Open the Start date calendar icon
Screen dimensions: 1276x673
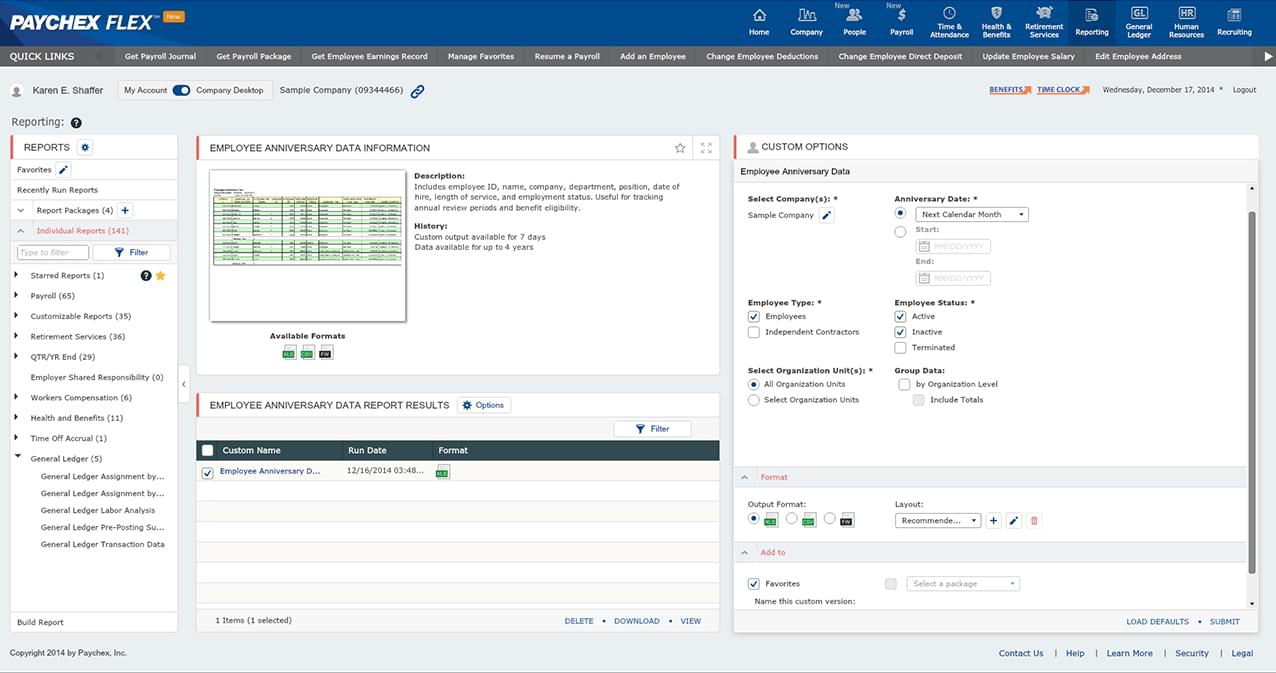[x=924, y=246]
